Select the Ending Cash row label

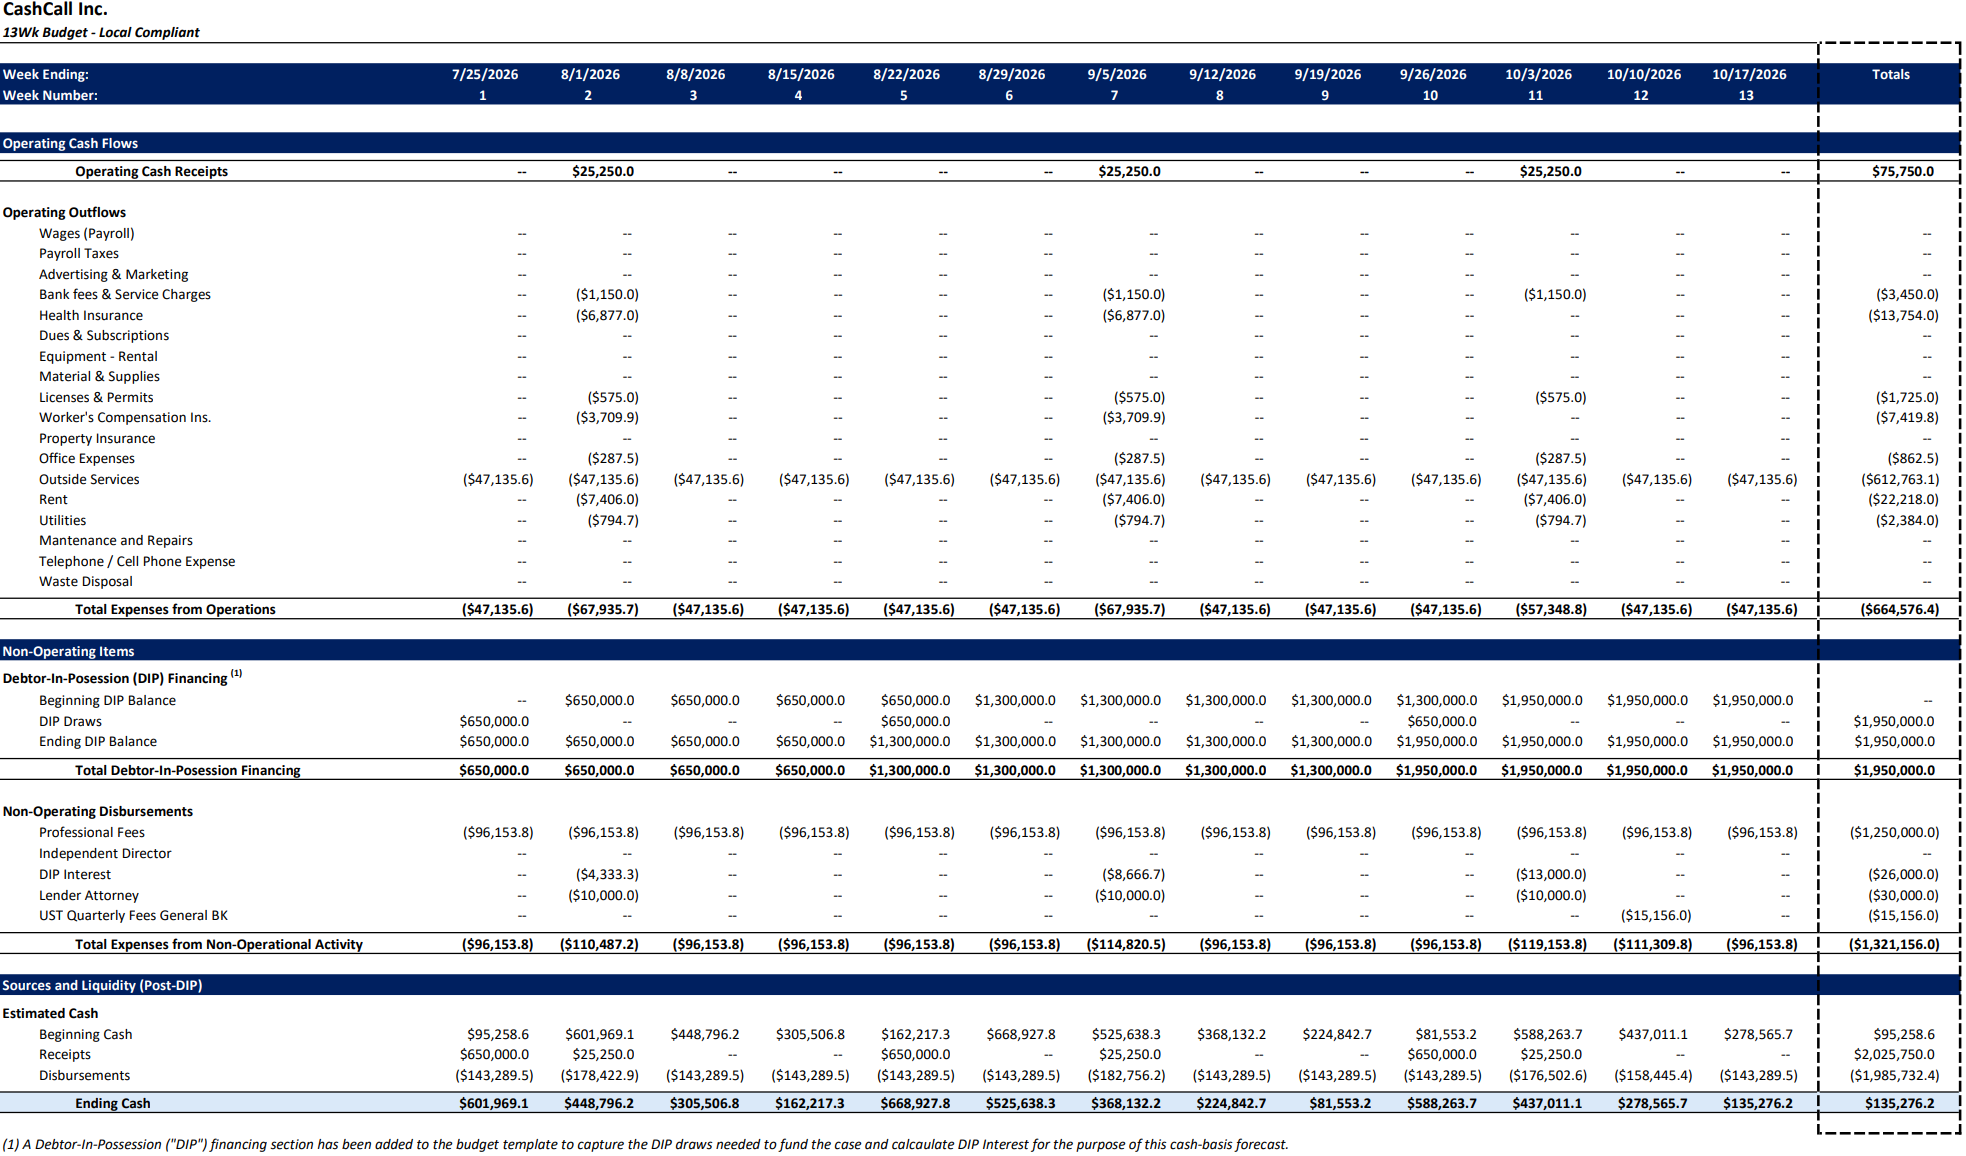113,1103
